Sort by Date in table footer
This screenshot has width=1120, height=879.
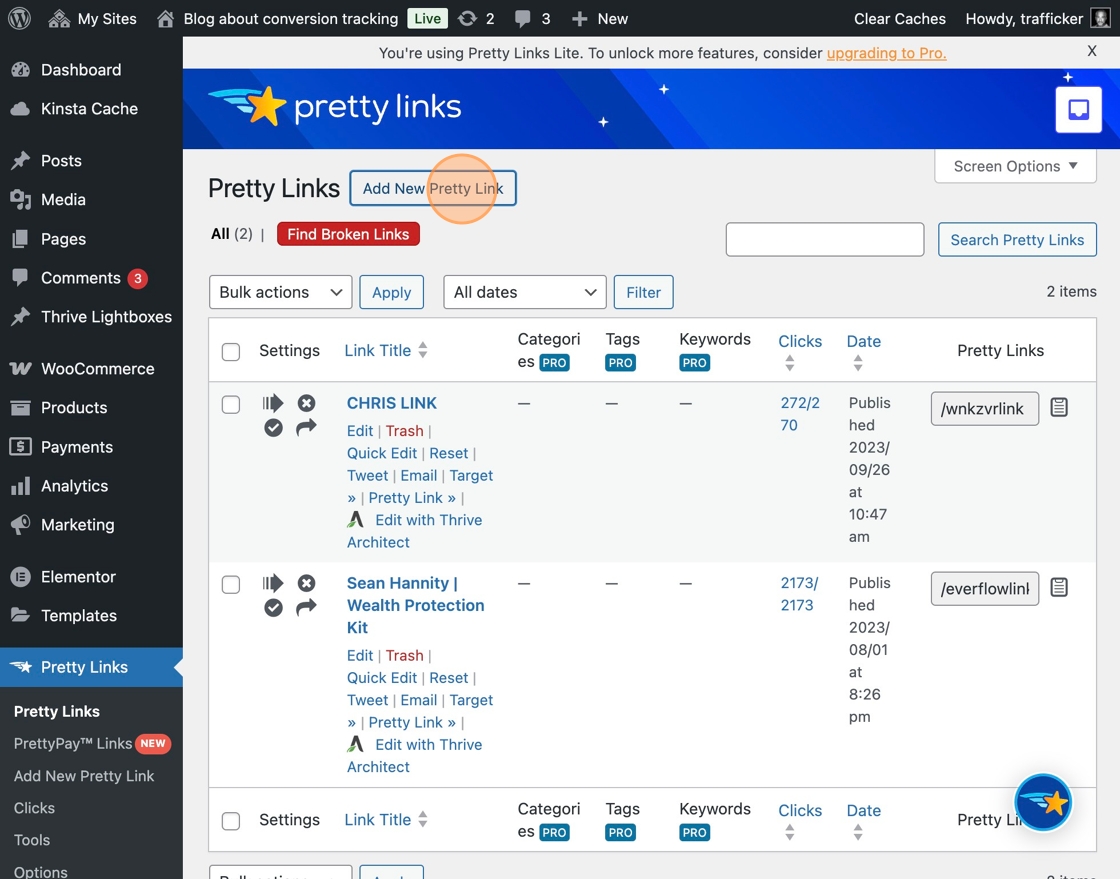[863, 820]
